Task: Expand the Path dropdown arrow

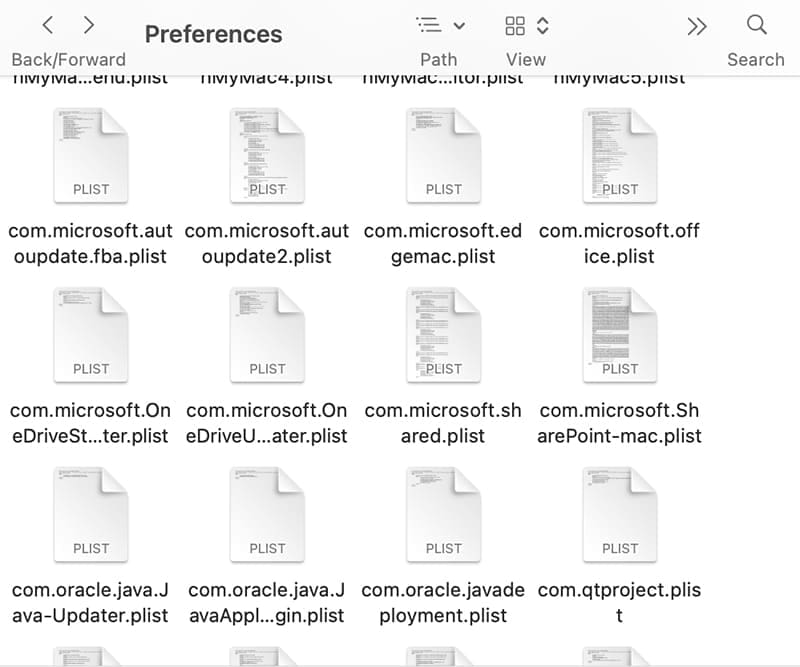Action: pyautogui.click(x=459, y=25)
